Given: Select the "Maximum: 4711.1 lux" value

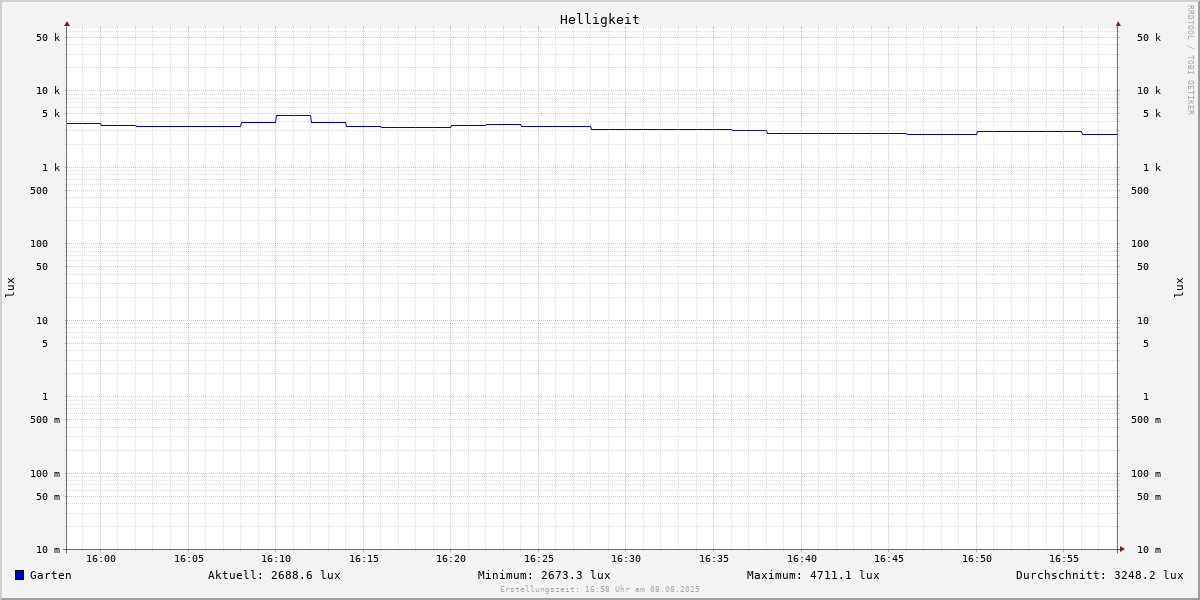Looking at the screenshot, I should coord(813,575).
